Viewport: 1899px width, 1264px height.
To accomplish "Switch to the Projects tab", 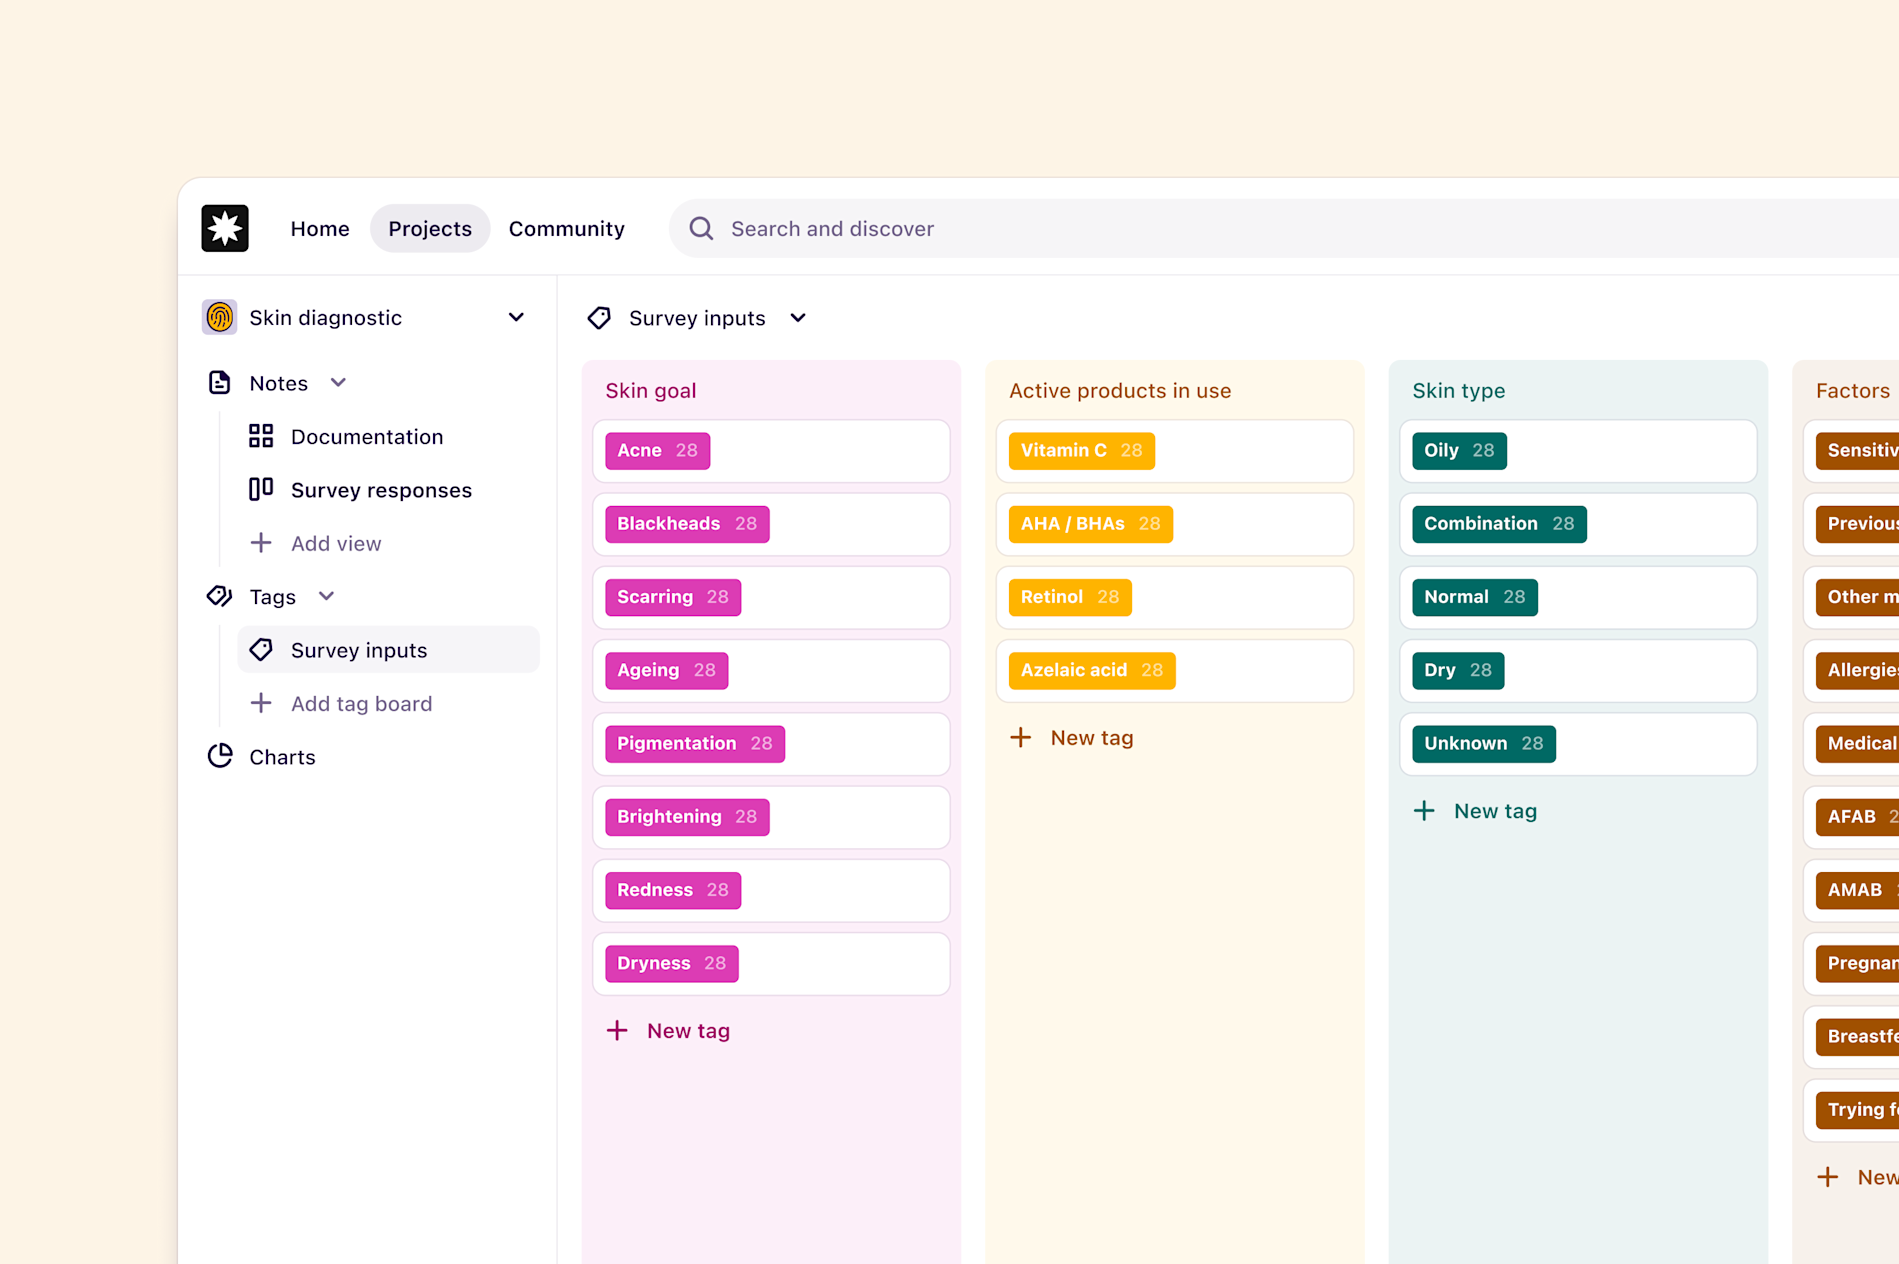I will [x=430, y=229].
